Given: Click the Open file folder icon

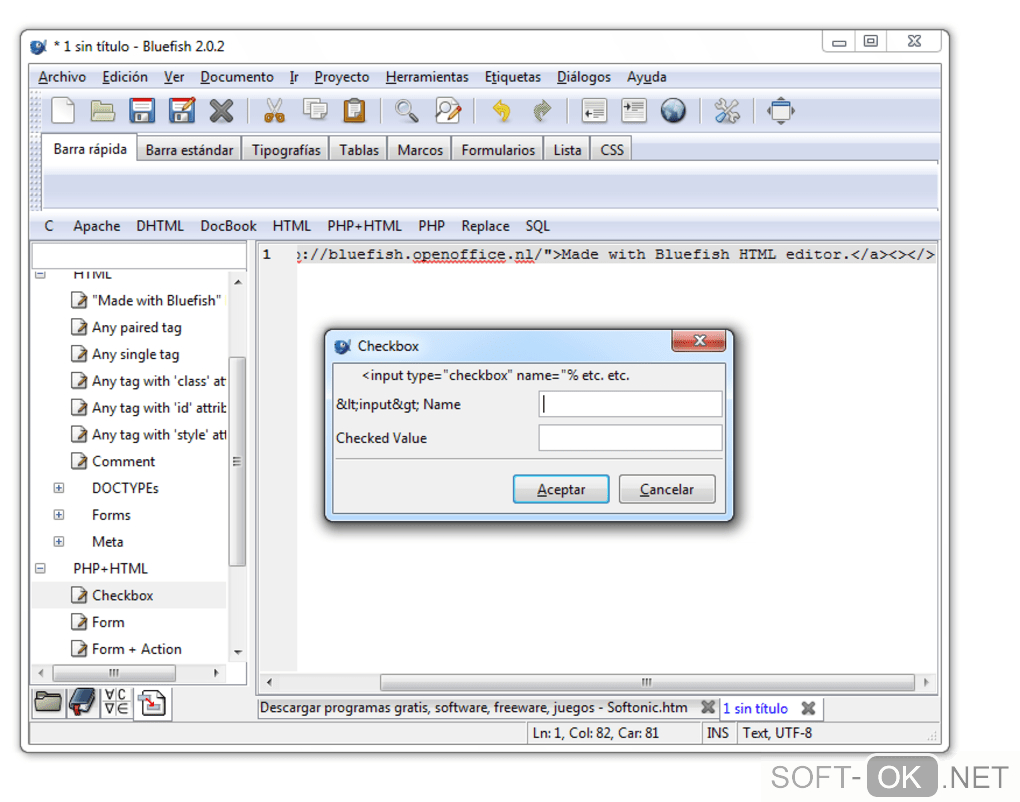Looking at the screenshot, I should point(102,111).
